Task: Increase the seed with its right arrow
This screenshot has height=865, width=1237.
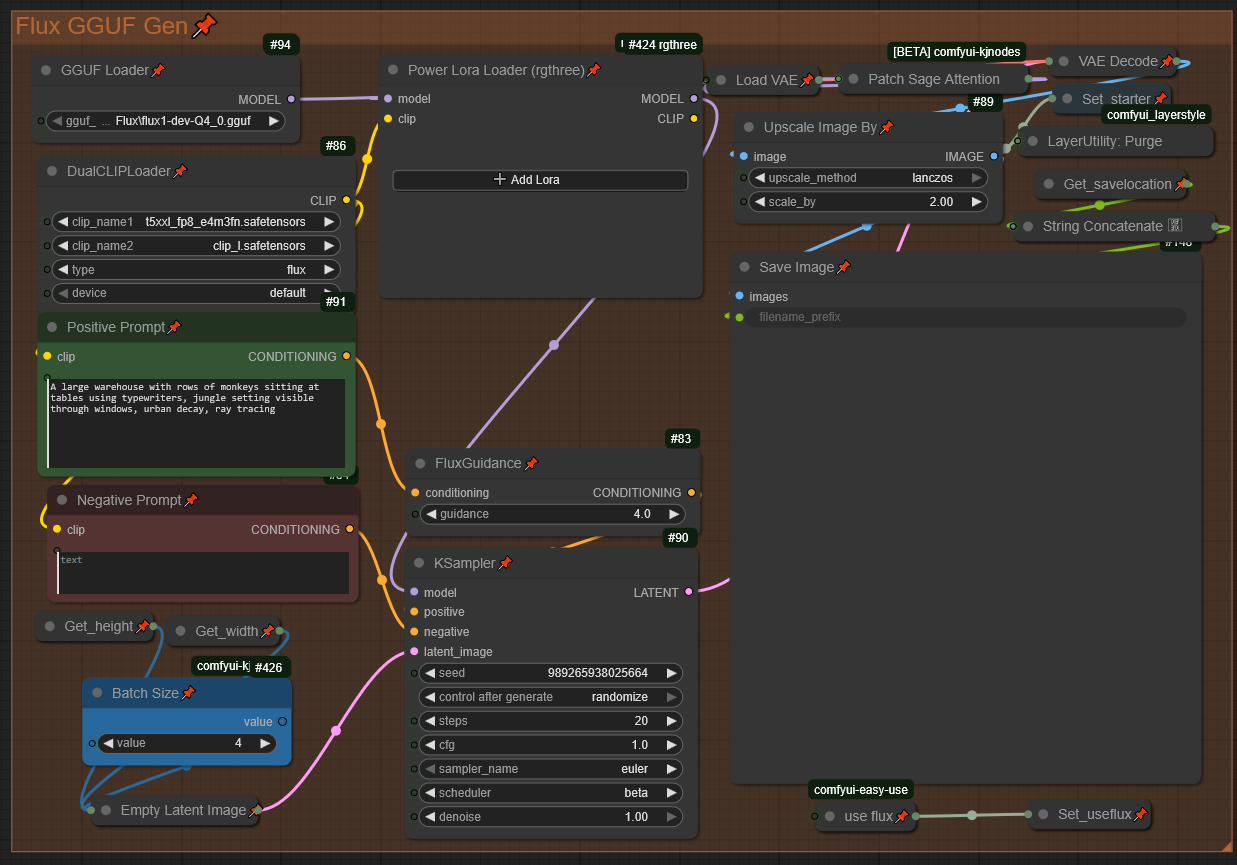Action: coord(671,673)
